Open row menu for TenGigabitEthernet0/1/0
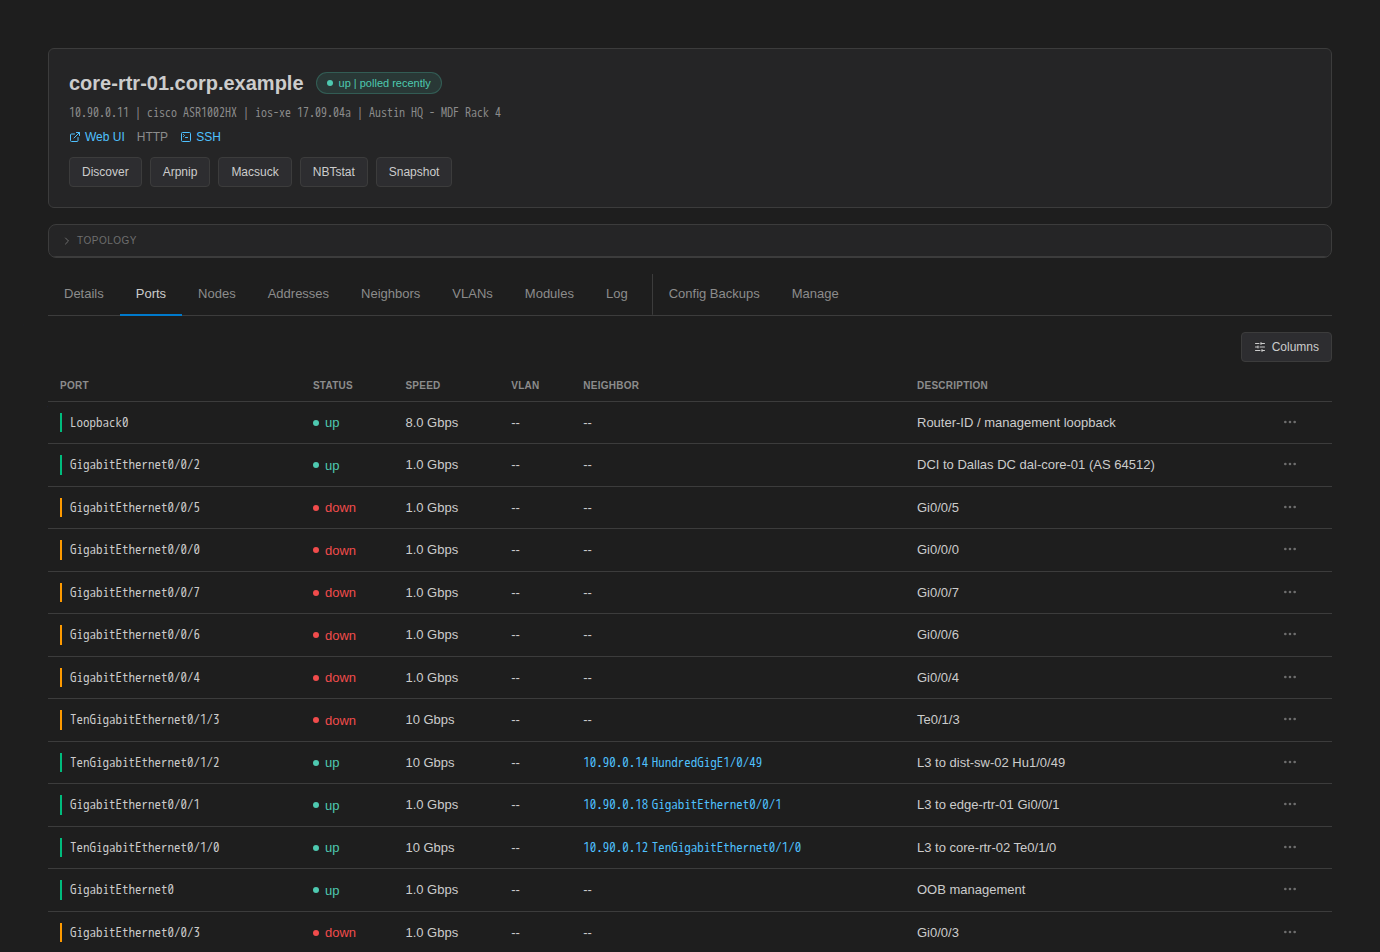The width and height of the screenshot is (1380, 952). pyautogui.click(x=1290, y=847)
